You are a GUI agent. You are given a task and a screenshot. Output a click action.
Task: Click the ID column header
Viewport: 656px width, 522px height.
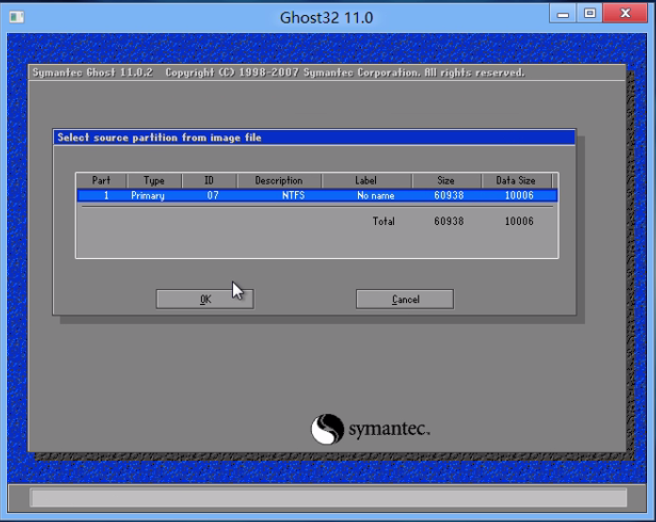point(209,180)
